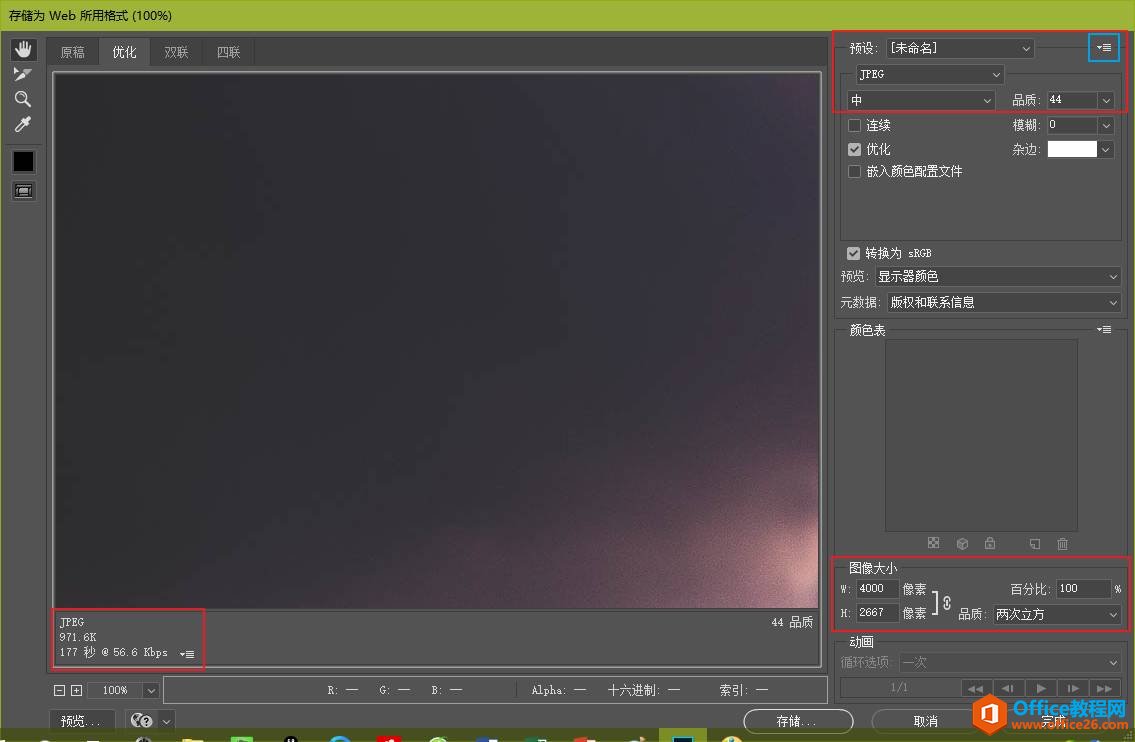
Task: Select the Eyedropper tool
Action: click(x=23, y=124)
